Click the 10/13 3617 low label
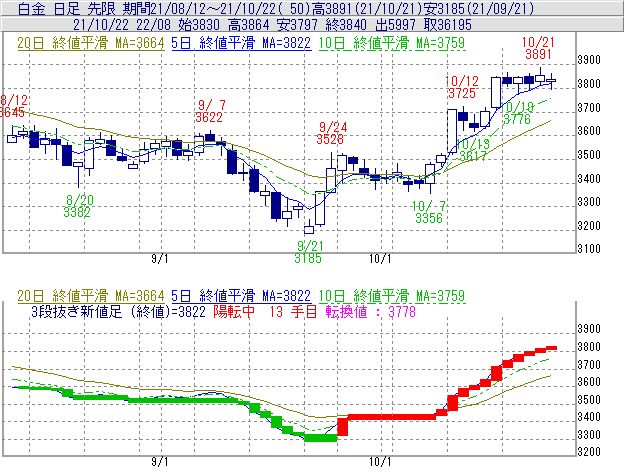 click(473, 149)
